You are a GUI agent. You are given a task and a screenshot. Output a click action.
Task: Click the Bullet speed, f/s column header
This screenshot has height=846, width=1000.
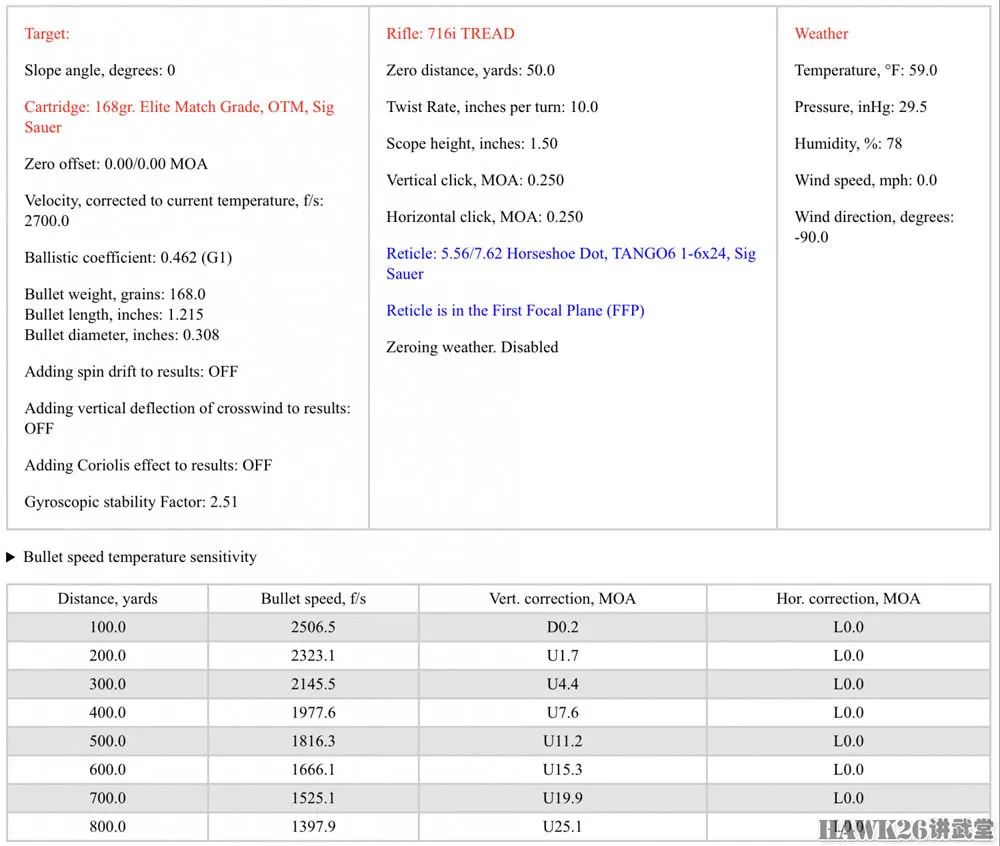(313, 599)
